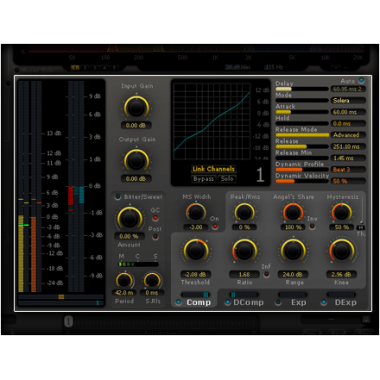This screenshot has width=380, height=380.
Task: Toggle the Angel's Share Inv LED
Action: pos(312,226)
